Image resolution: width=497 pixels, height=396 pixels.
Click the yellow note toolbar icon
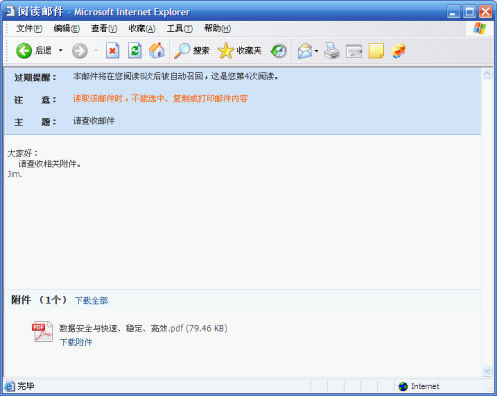point(376,51)
